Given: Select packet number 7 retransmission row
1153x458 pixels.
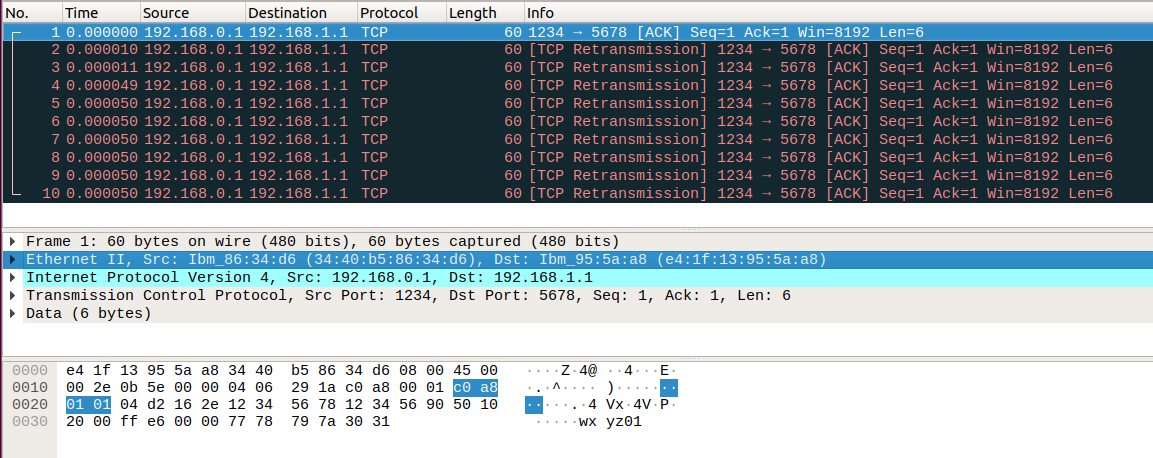Looking at the screenshot, I should (576, 140).
